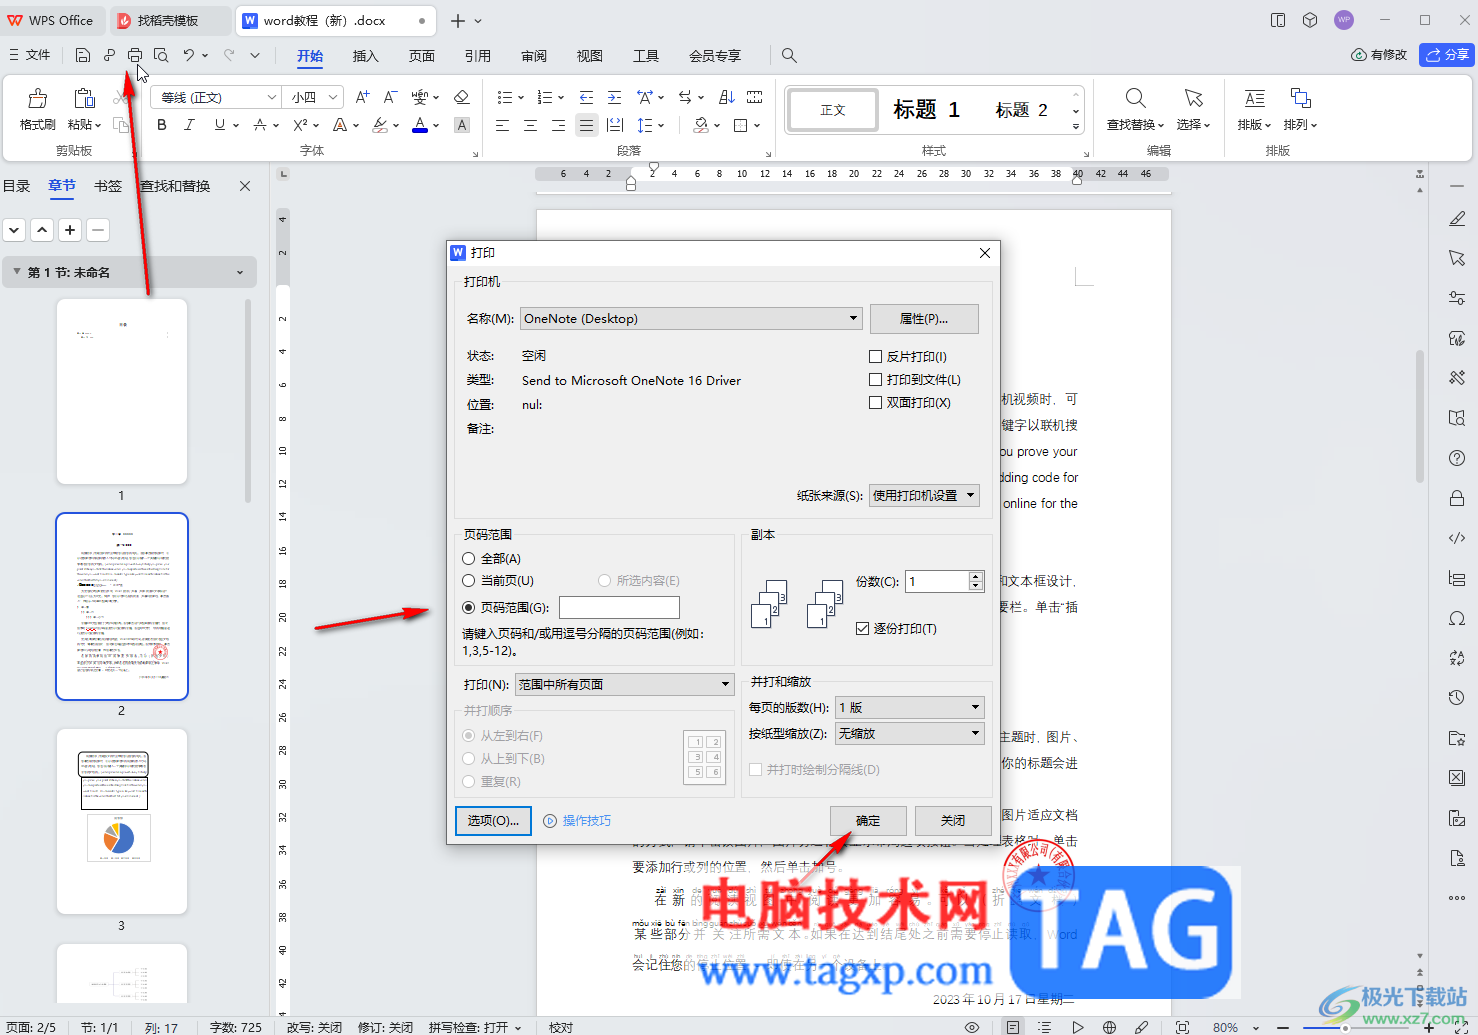Select the Current page radio 当前页
This screenshot has height=1035, width=1478.
click(x=468, y=580)
